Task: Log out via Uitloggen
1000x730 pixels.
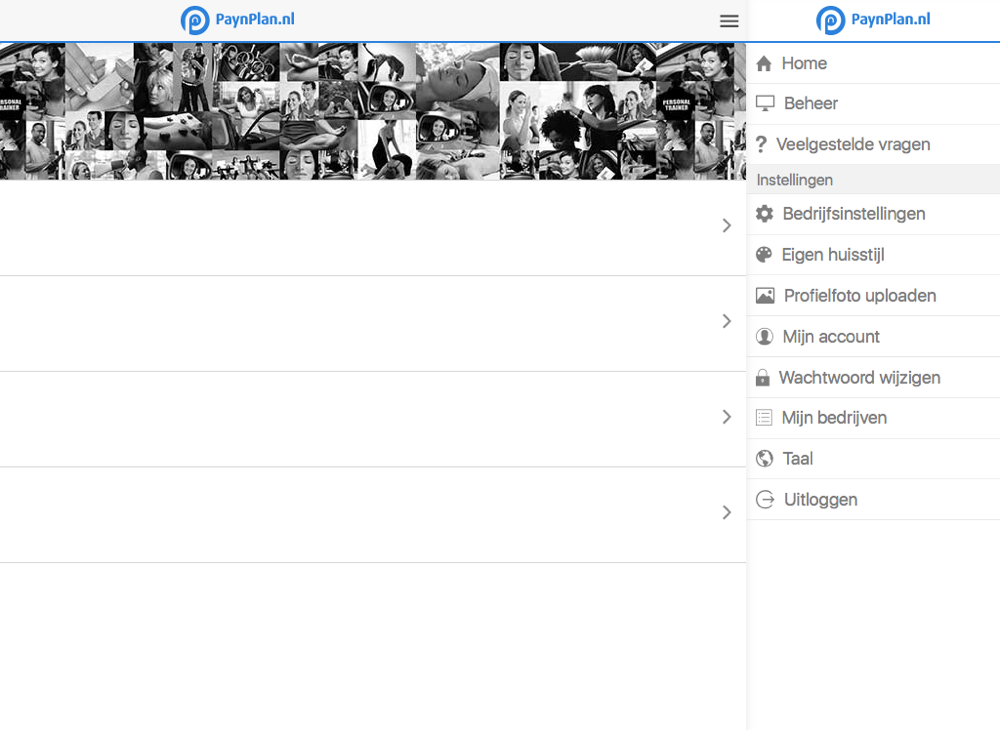Action: click(873, 500)
